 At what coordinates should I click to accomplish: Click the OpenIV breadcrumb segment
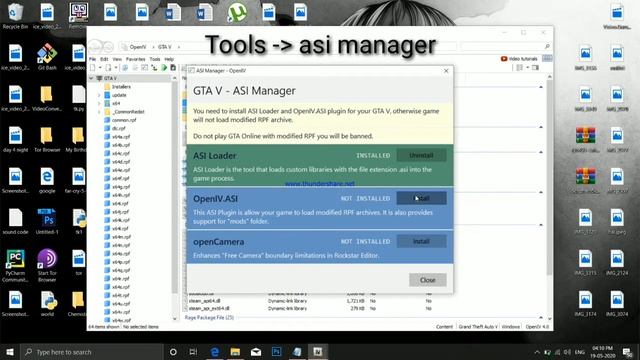click(x=138, y=47)
